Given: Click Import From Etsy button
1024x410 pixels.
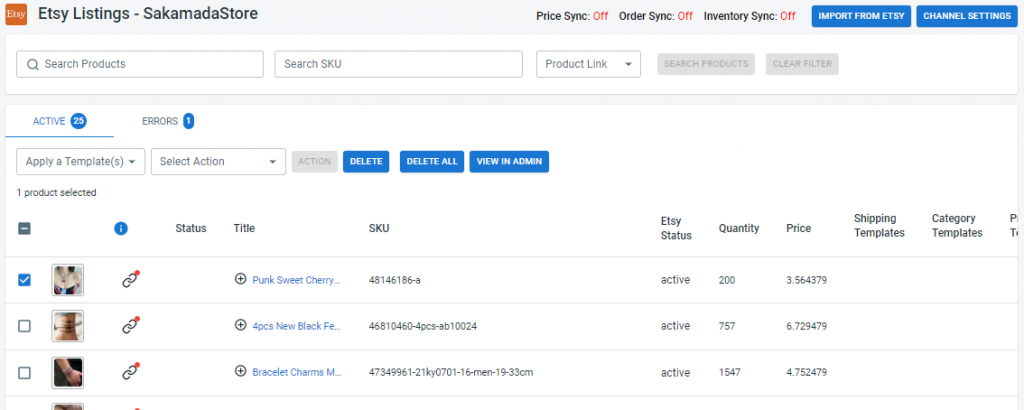Looking at the screenshot, I should coord(861,16).
